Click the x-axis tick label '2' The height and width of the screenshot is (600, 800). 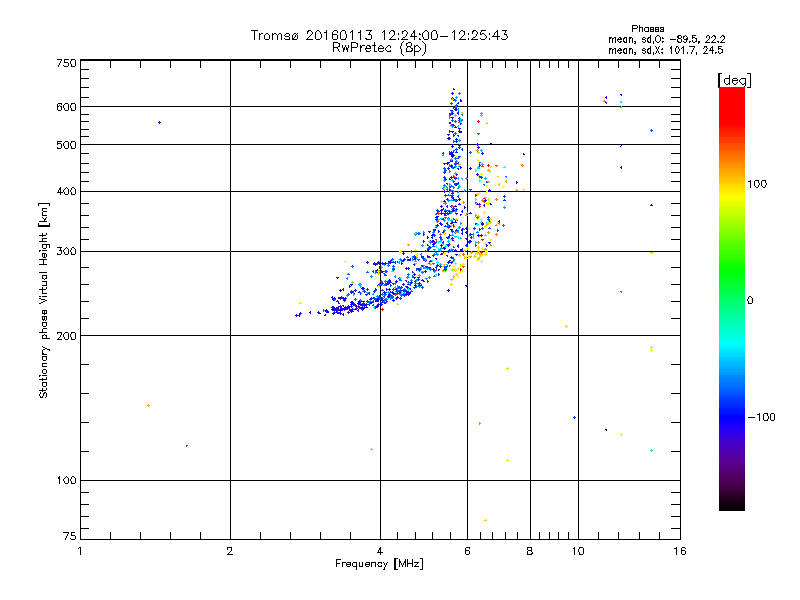click(x=230, y=551)
